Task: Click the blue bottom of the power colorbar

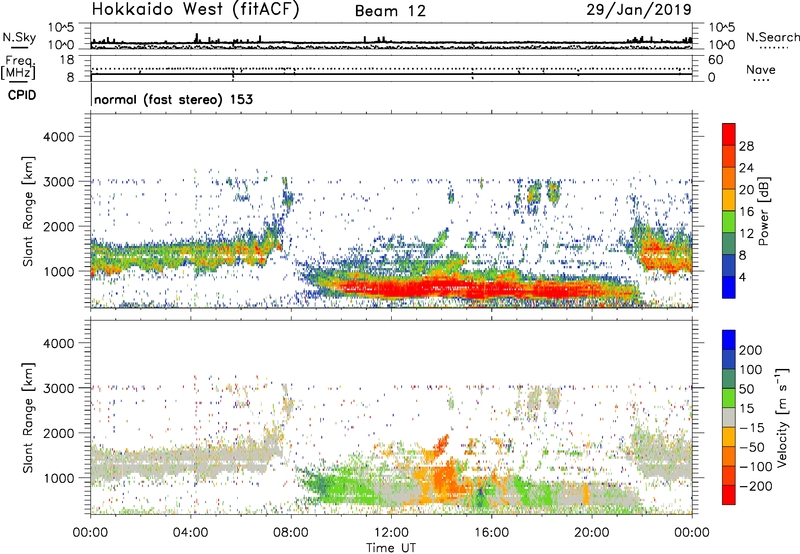Action: click(x=729, y=287)
